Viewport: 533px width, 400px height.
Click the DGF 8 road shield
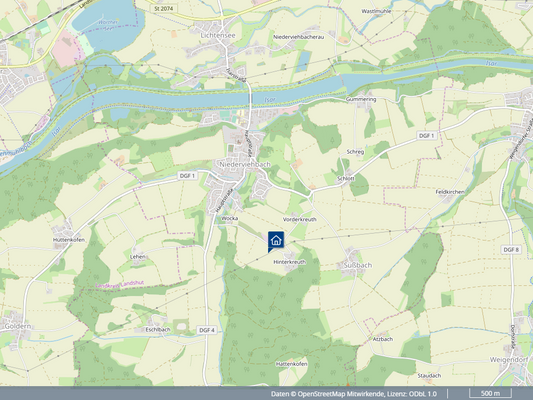(x=511, y=250)
